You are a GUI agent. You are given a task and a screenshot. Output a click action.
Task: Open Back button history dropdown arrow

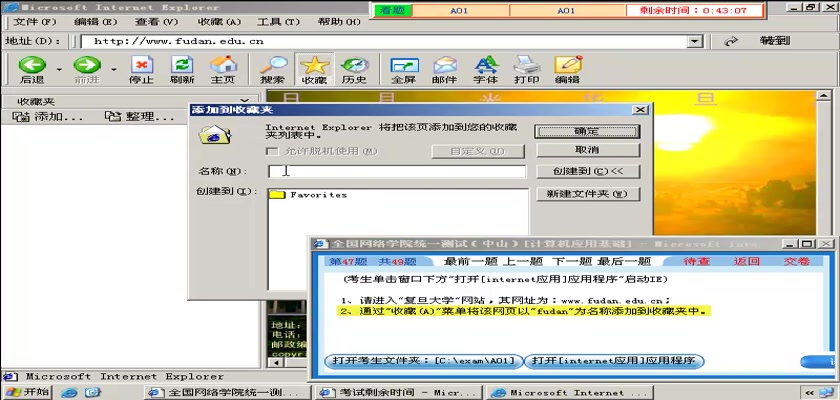point(59,69)
